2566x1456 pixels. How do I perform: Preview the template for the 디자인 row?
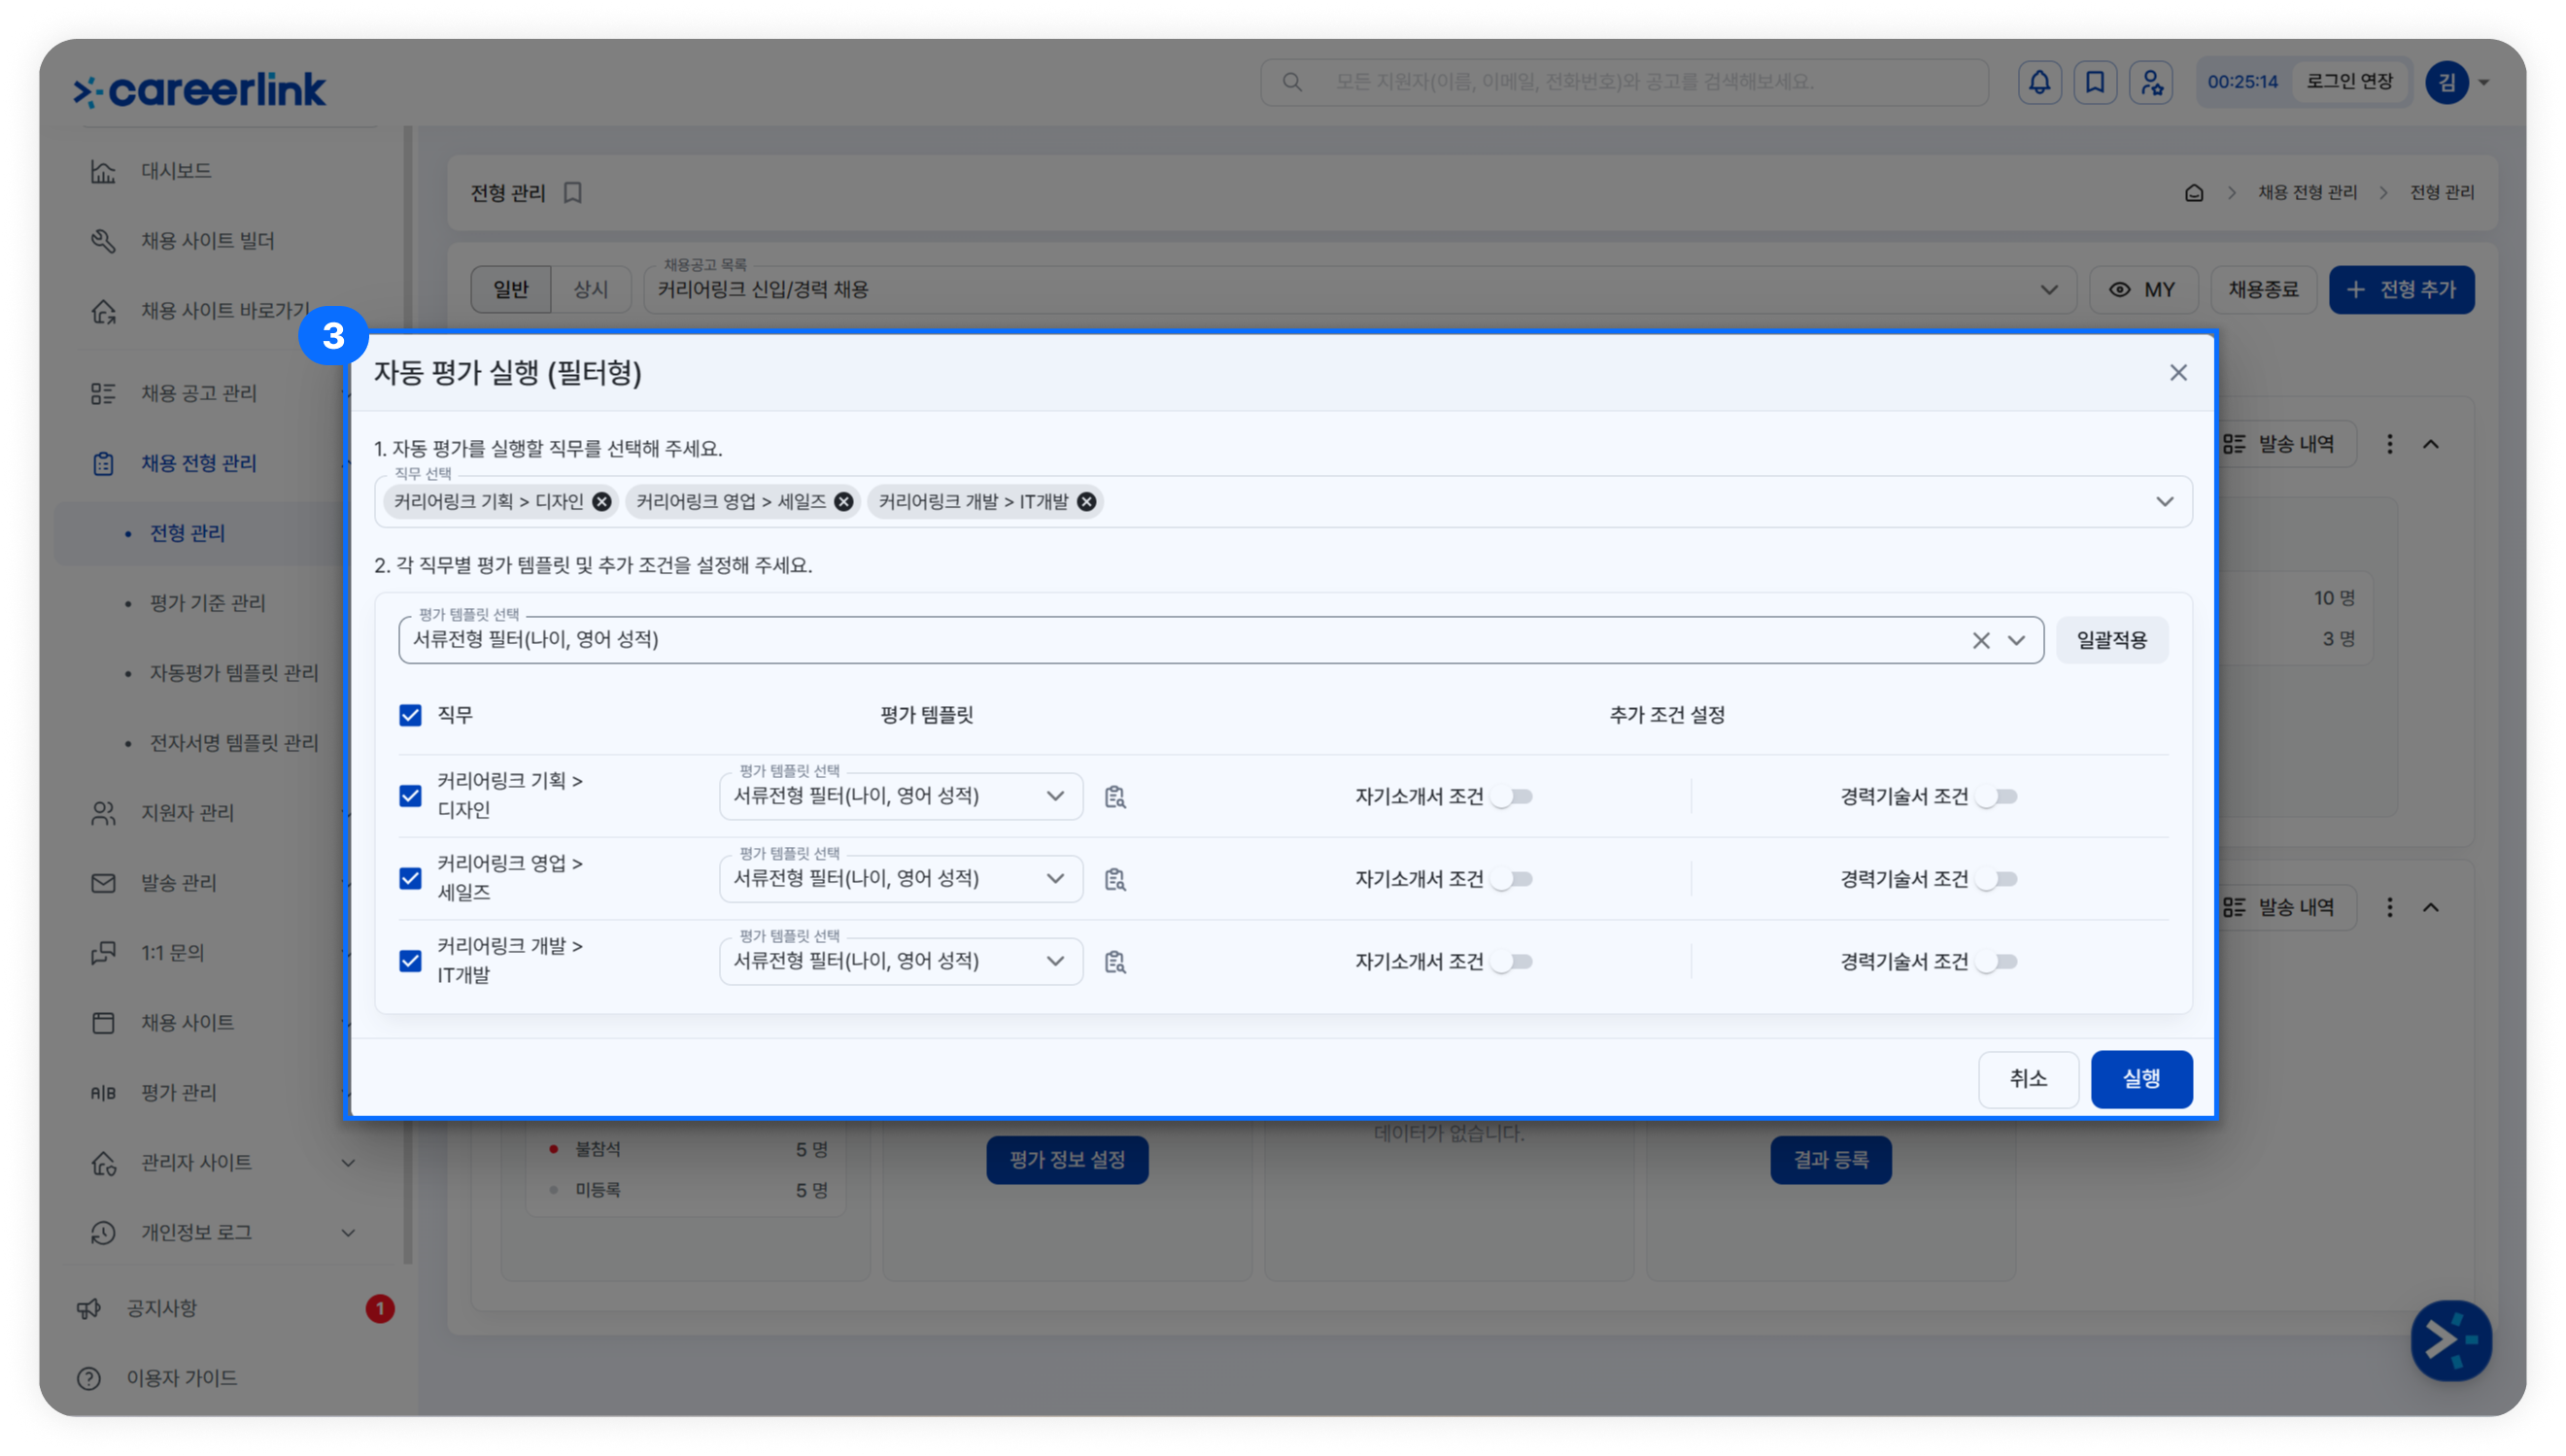(x=1115, y=797)
